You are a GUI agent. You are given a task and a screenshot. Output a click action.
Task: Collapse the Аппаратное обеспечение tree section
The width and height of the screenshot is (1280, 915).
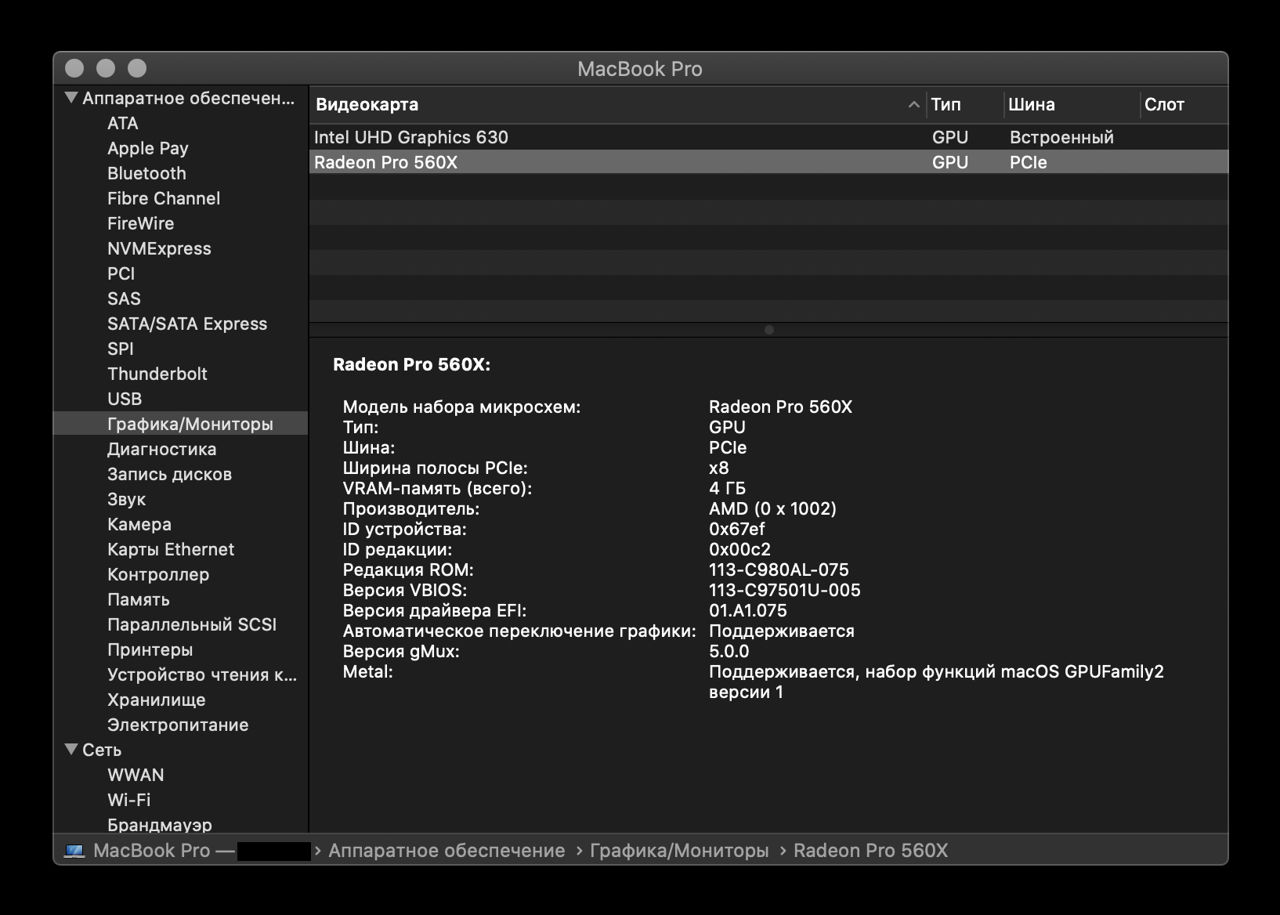point(71,98)
